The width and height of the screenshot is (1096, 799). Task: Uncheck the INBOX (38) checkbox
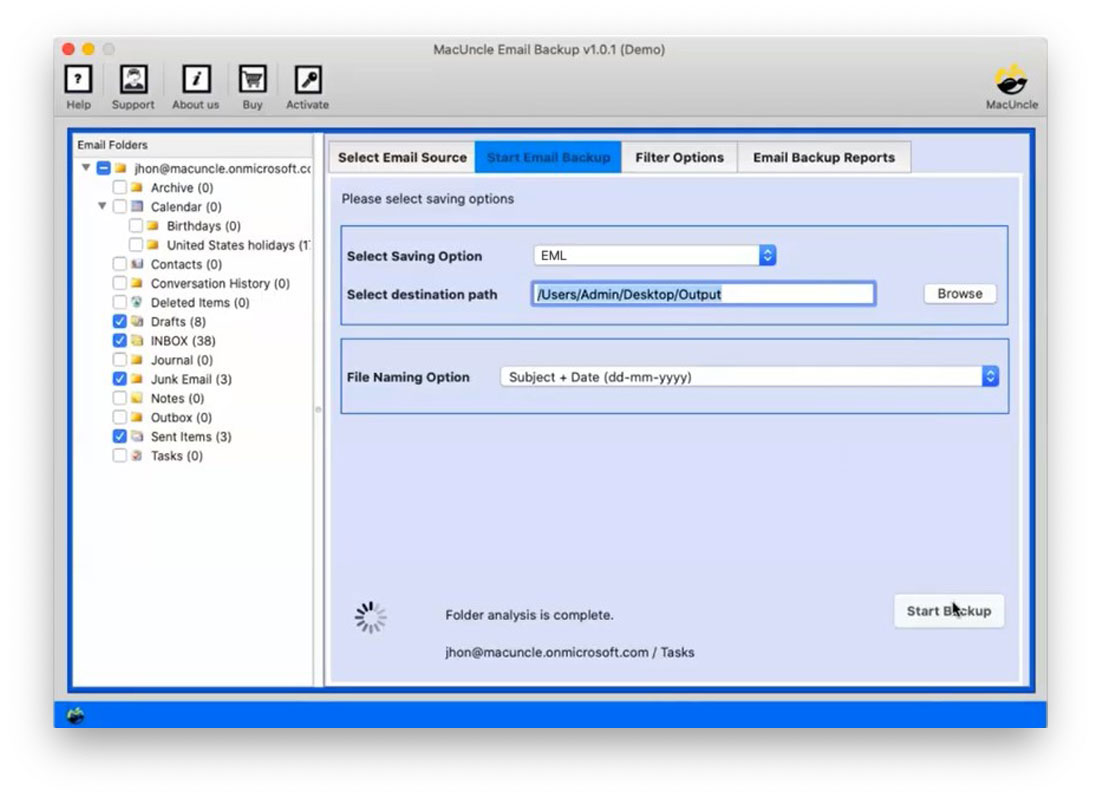pyautogui.click(x=120, y=340)
